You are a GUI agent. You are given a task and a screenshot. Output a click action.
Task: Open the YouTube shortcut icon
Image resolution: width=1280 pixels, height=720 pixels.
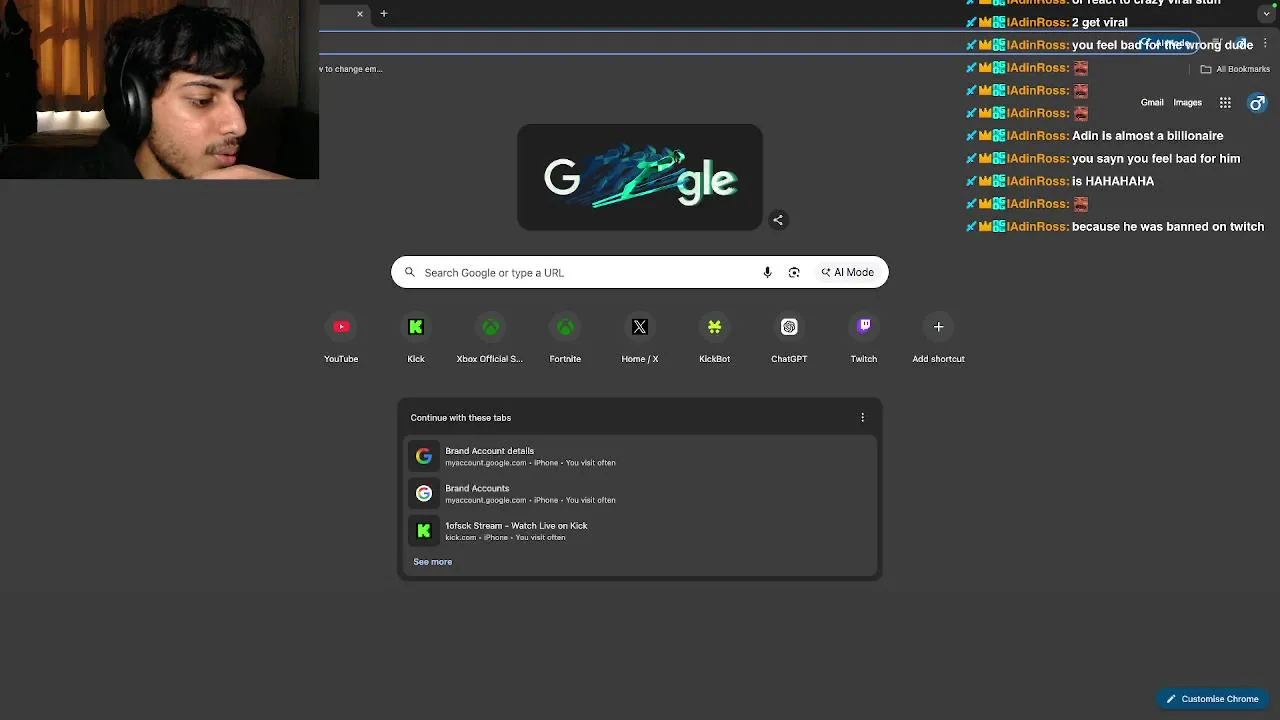click(341, 327)
